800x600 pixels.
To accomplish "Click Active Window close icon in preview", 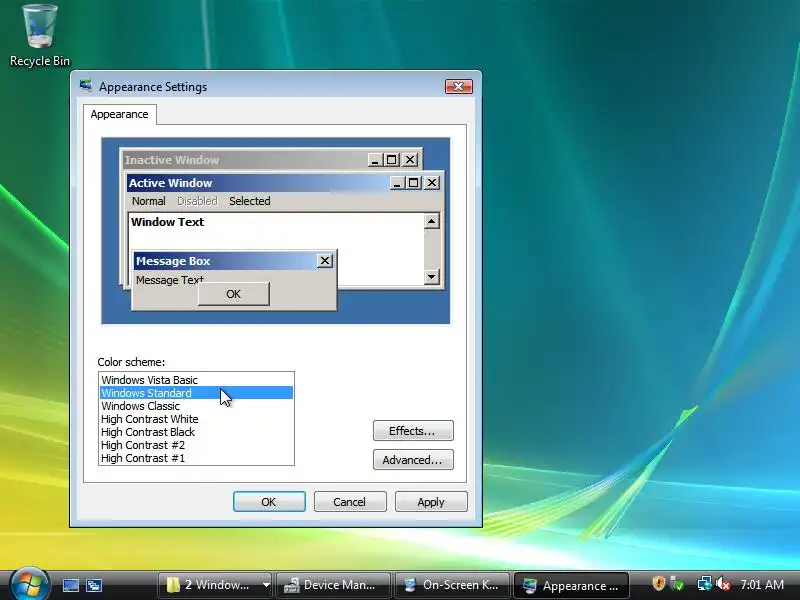I will (x=432, y=183).
